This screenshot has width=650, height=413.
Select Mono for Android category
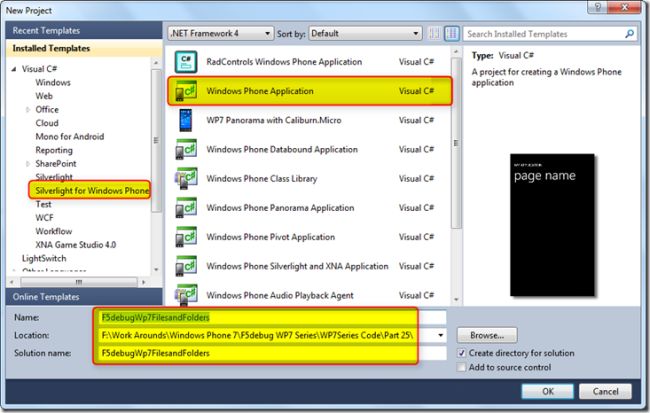tap(70, 136)
